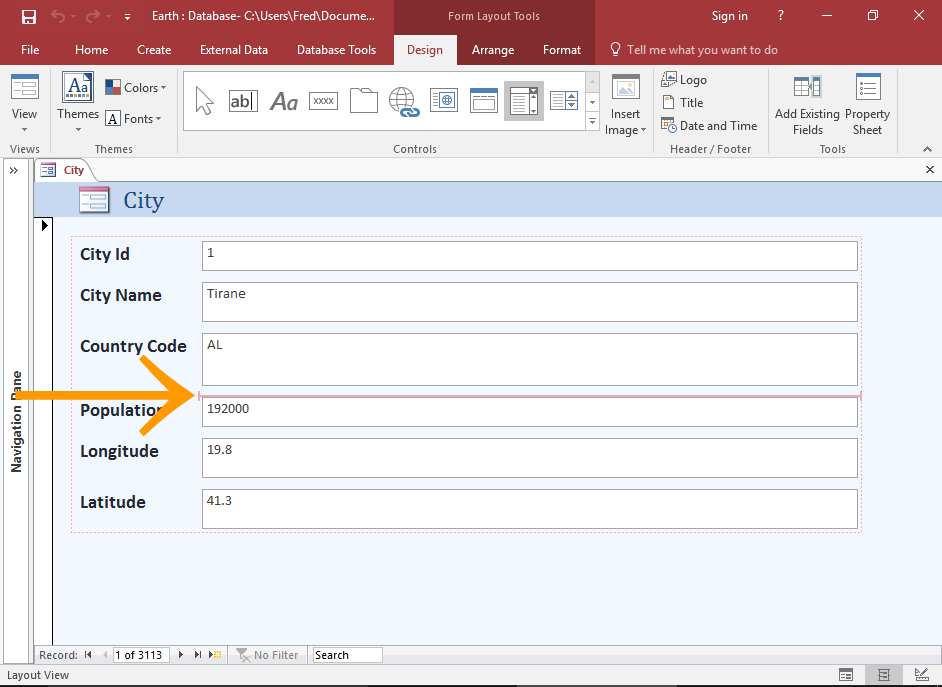Select the City Name label
This screenshot has height=687, width=942.
(x=121, y=295)
